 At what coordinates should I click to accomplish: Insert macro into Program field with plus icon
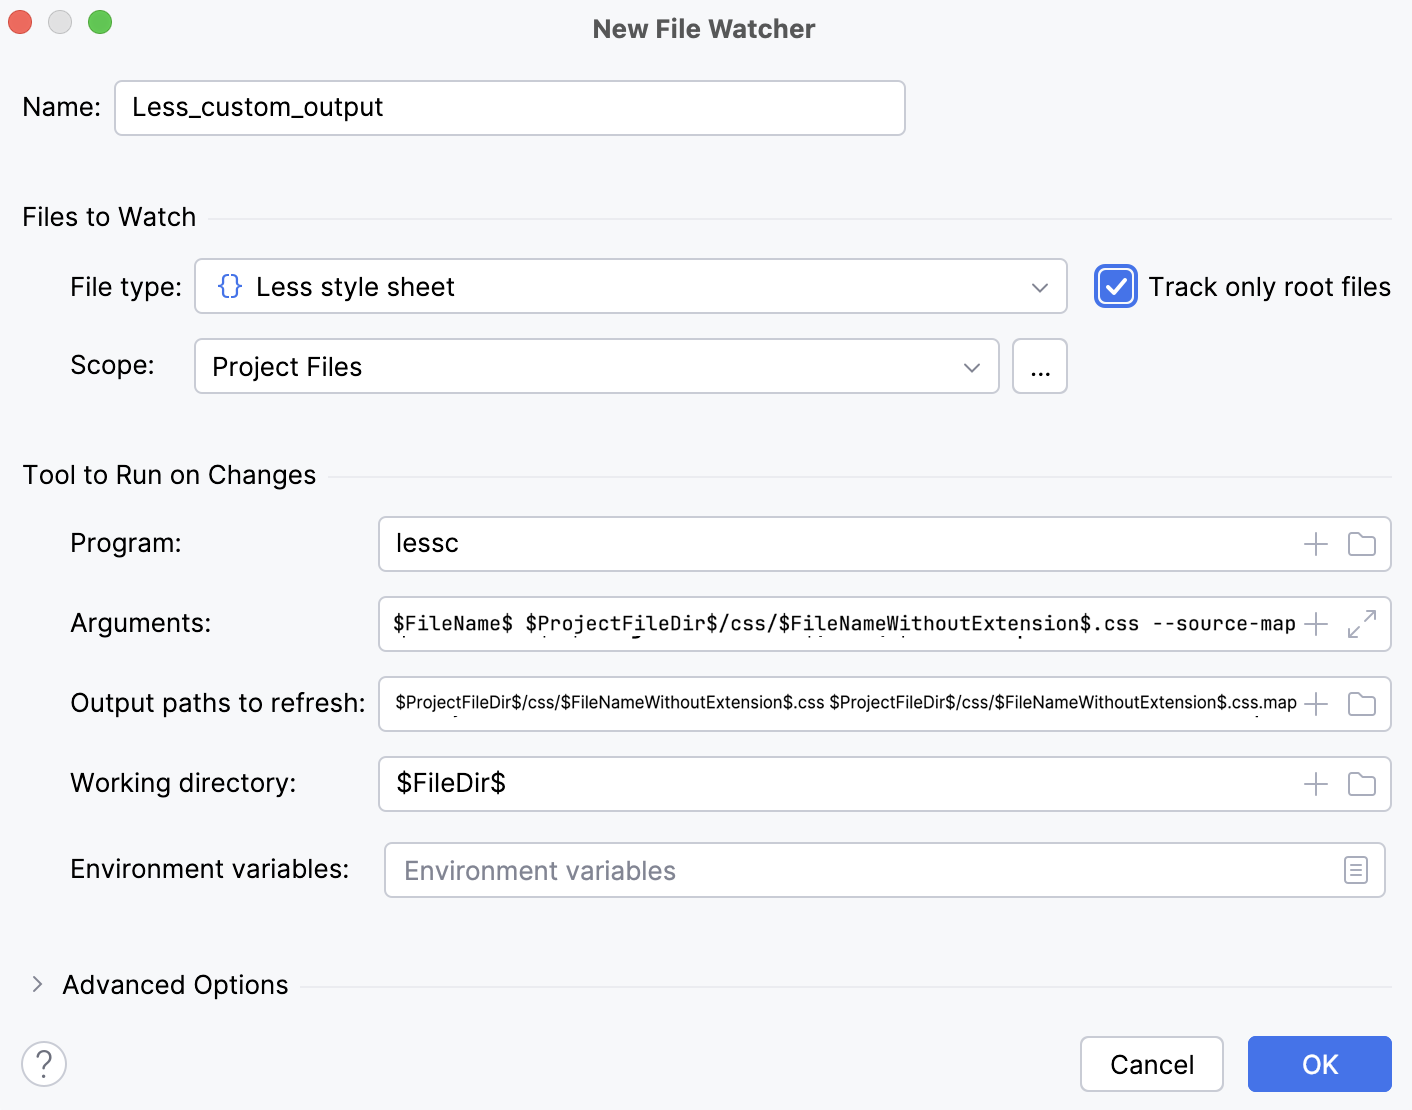1315,544
